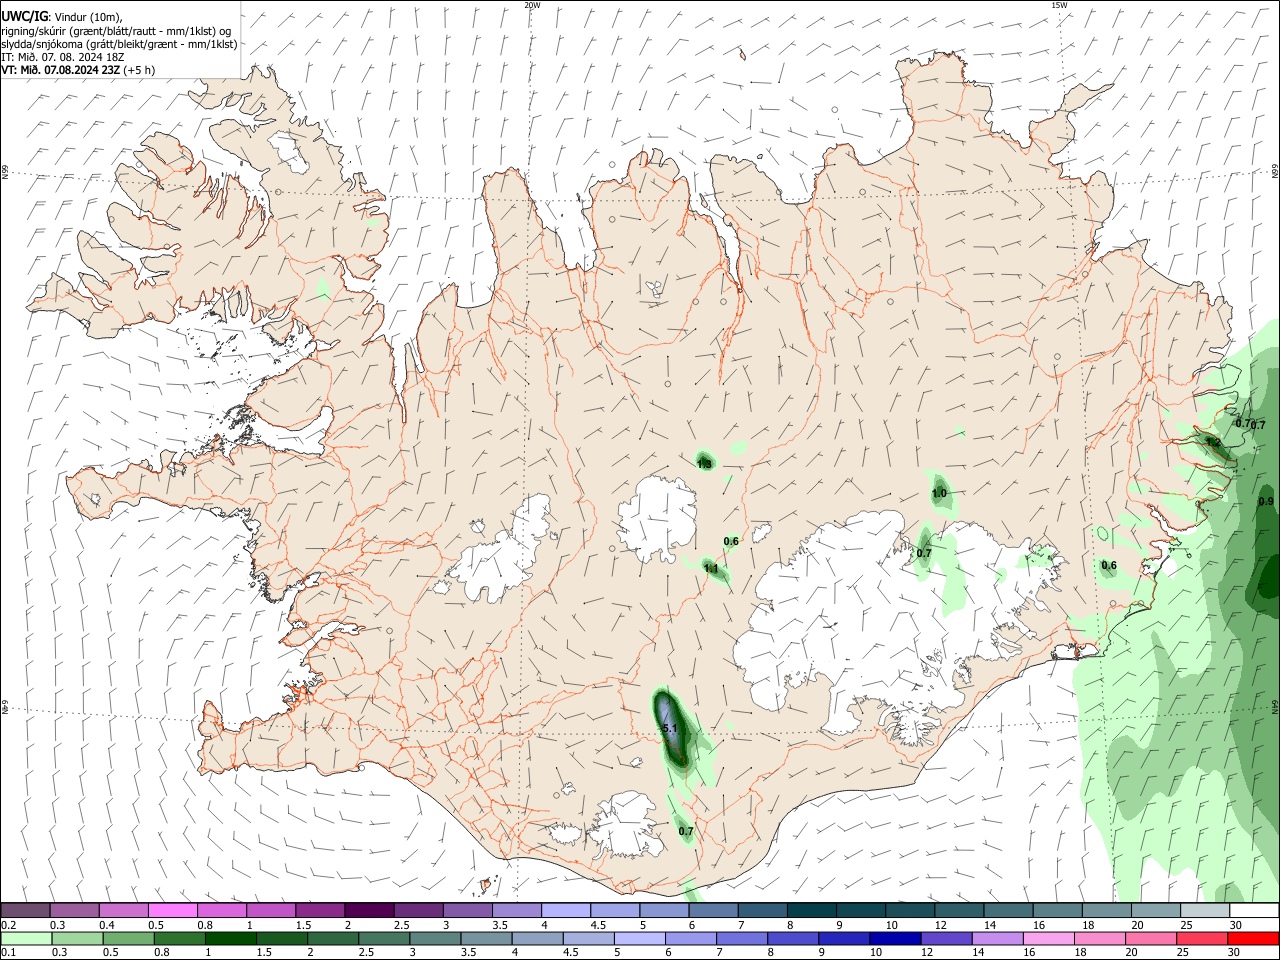Click the 5.1 precipitation value on the map
Screen dimensions: 1280x960
[671, 729]
